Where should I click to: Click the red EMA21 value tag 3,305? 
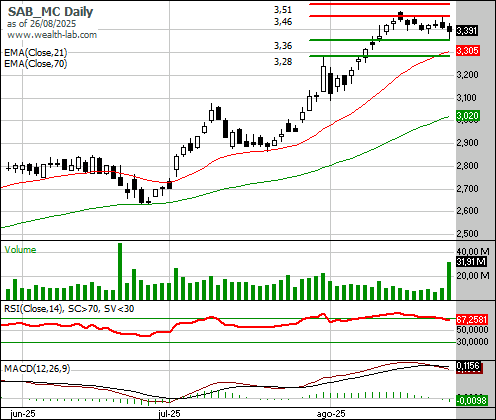click(468, 51)
